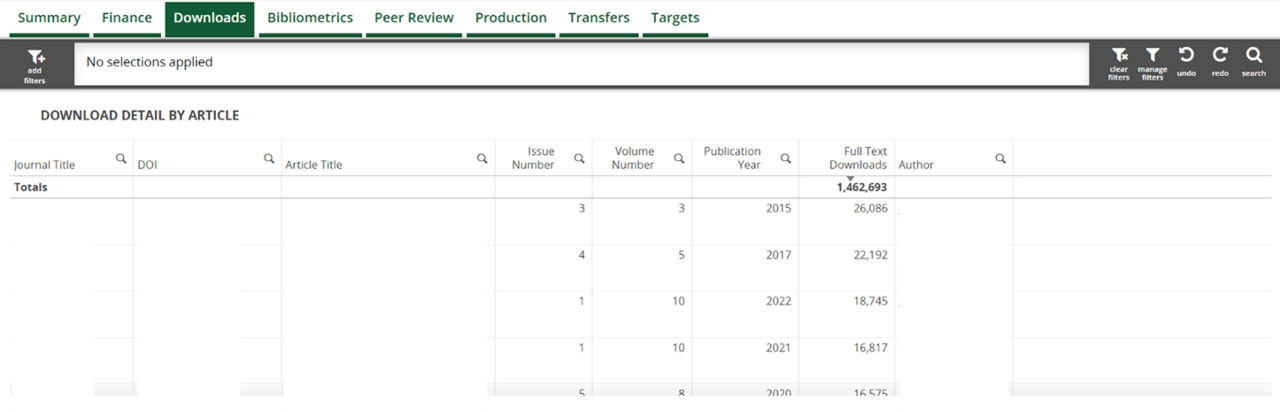Screen dimensions: 1280x412
Task: Select the total value 1,462,693
Action: pos(862,187)
